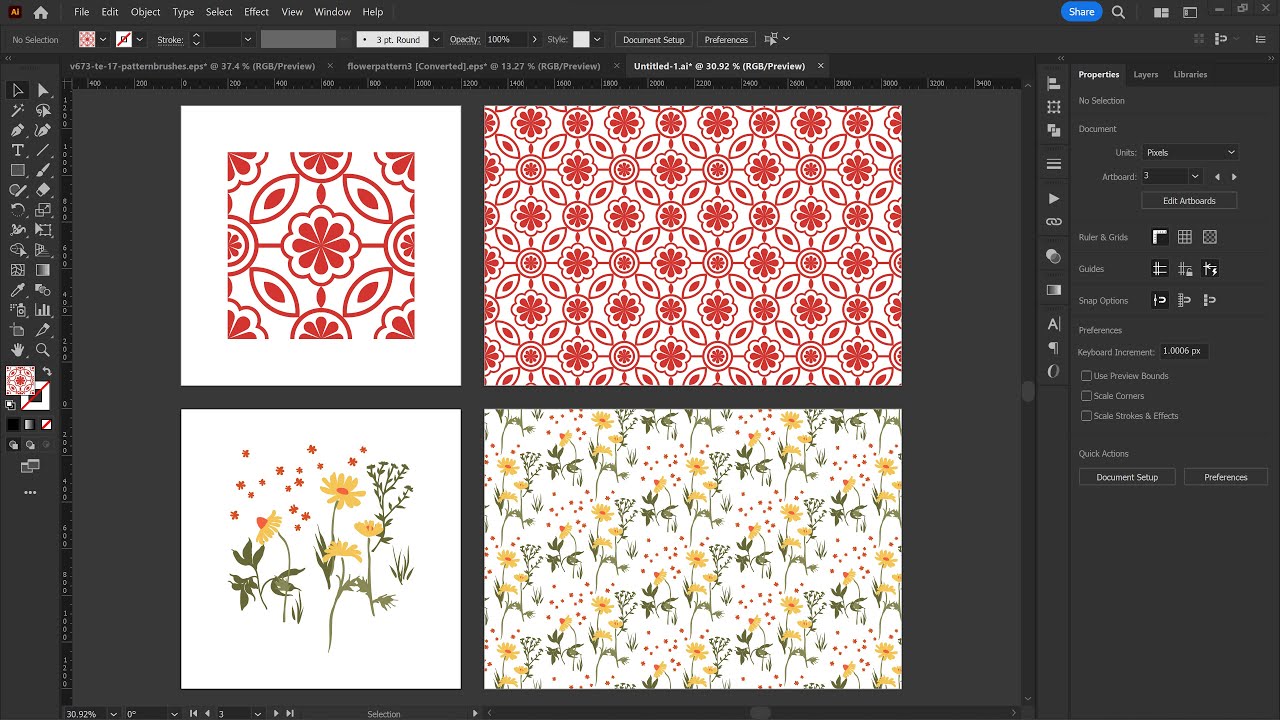The height and width of the screenshot is (720, 1280).
Task: Expand the stroke weight dropdown
Action: coord(248,39)
